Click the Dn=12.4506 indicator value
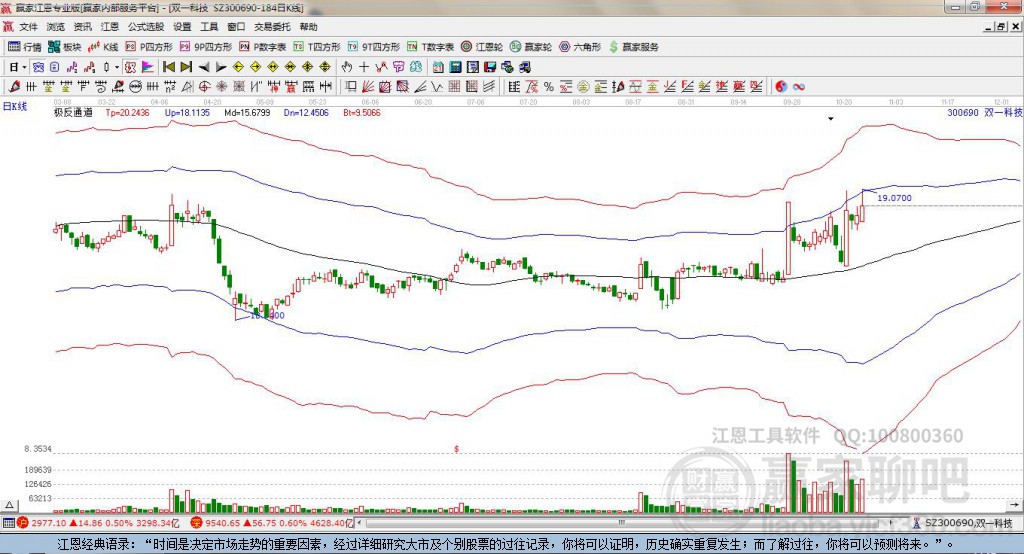Viewport: 1024px width, 554px height. pyautogui.click(x=306, y=112)
